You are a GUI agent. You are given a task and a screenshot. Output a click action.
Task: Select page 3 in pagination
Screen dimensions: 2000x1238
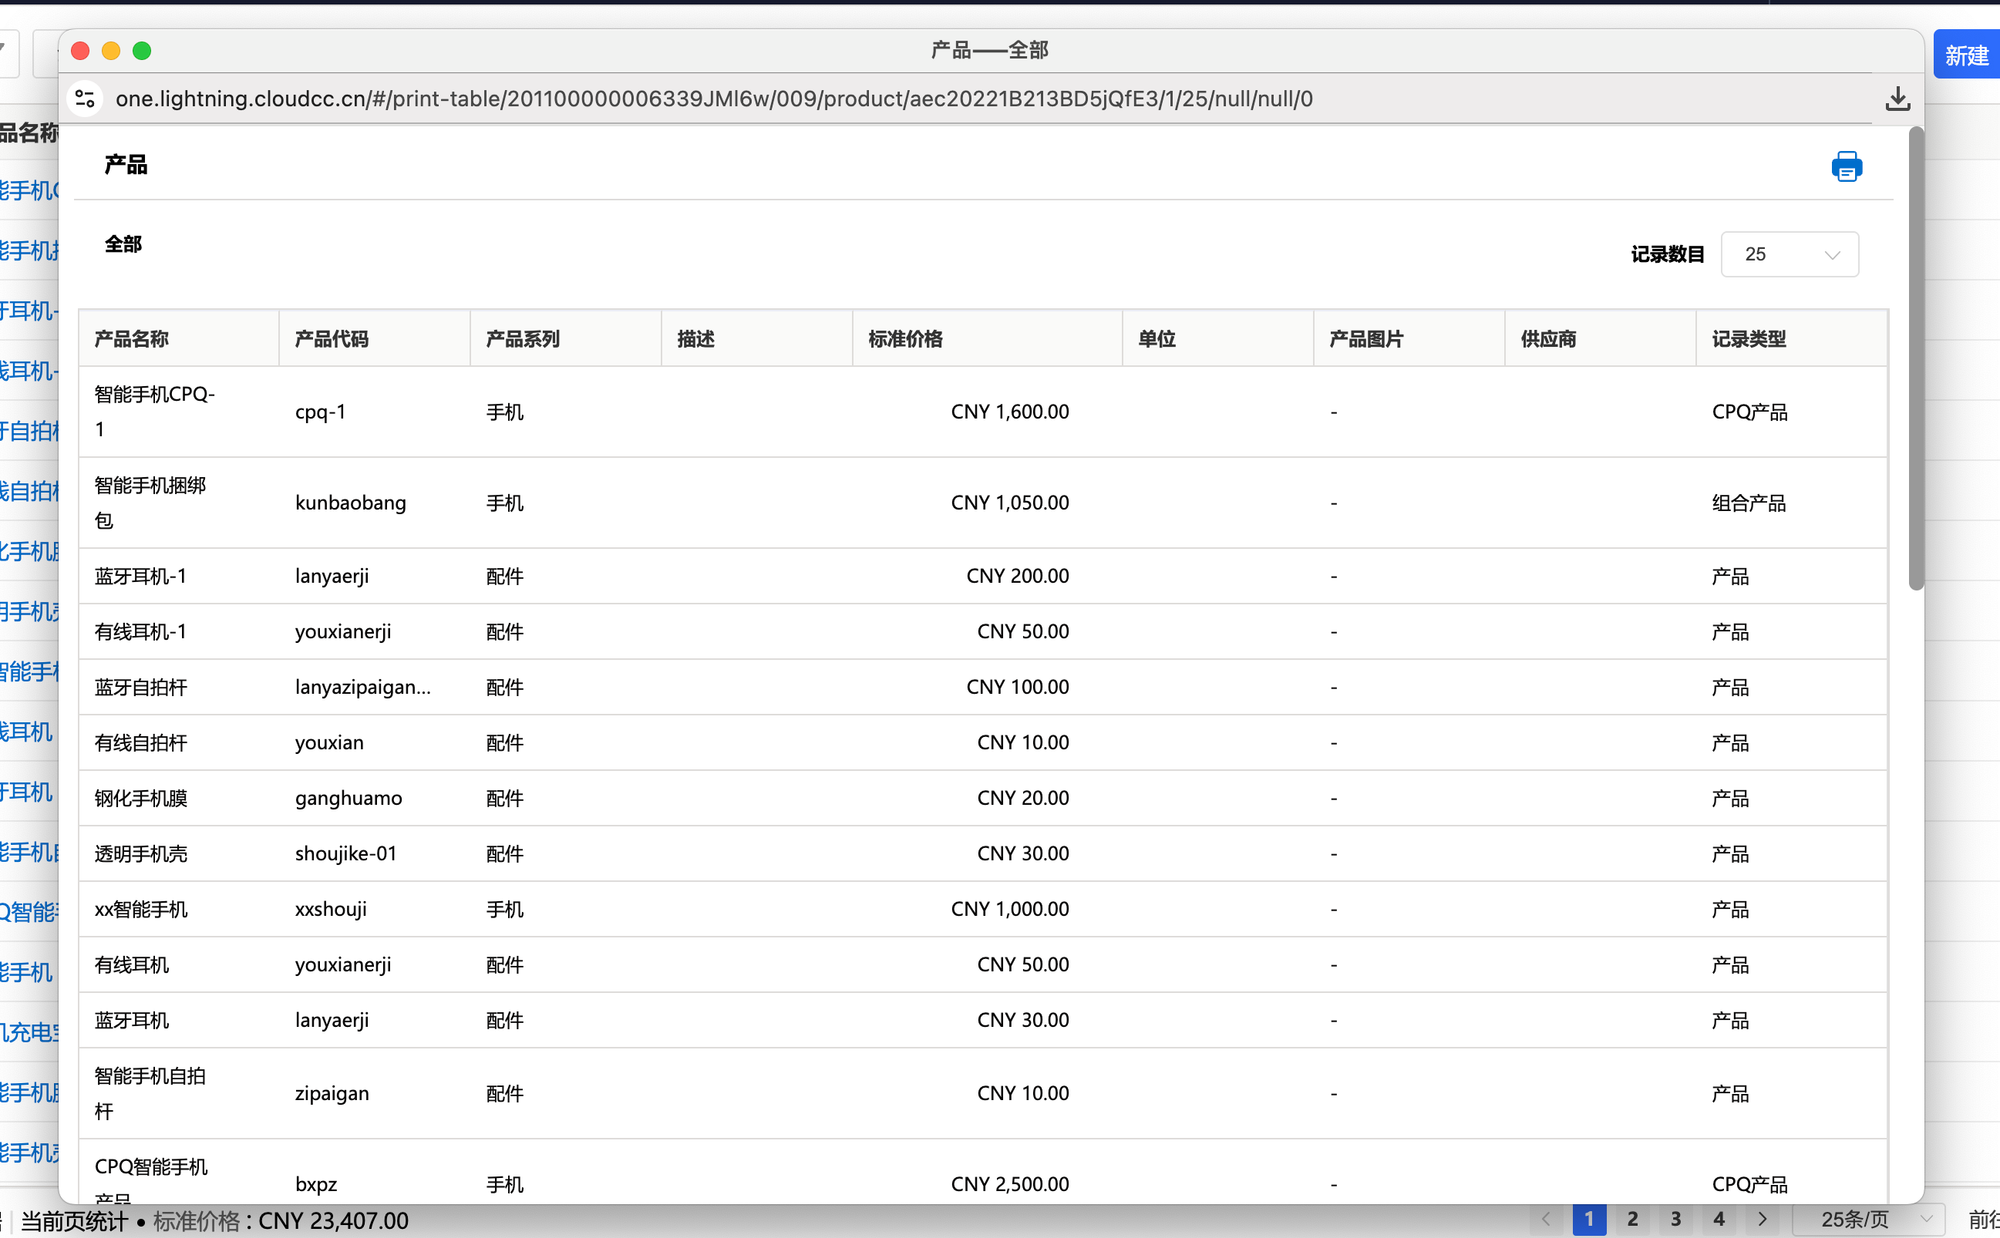pyautogui.click(x=1675, y=1219)
